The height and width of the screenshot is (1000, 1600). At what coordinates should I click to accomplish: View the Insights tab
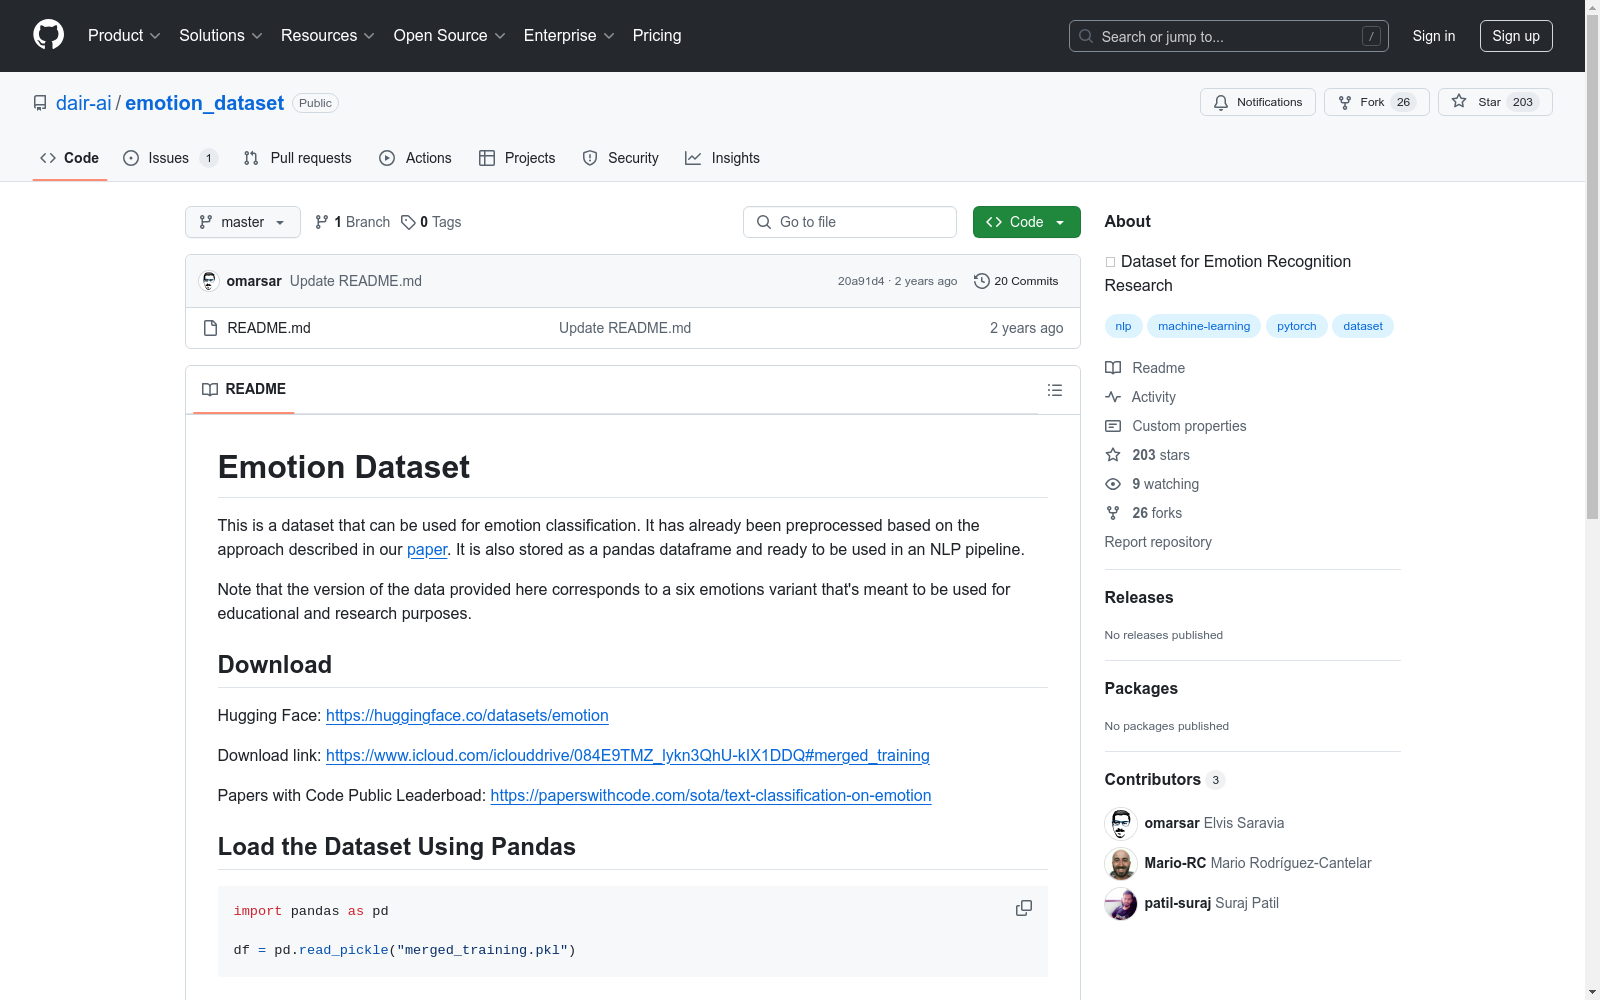(723, 158)
